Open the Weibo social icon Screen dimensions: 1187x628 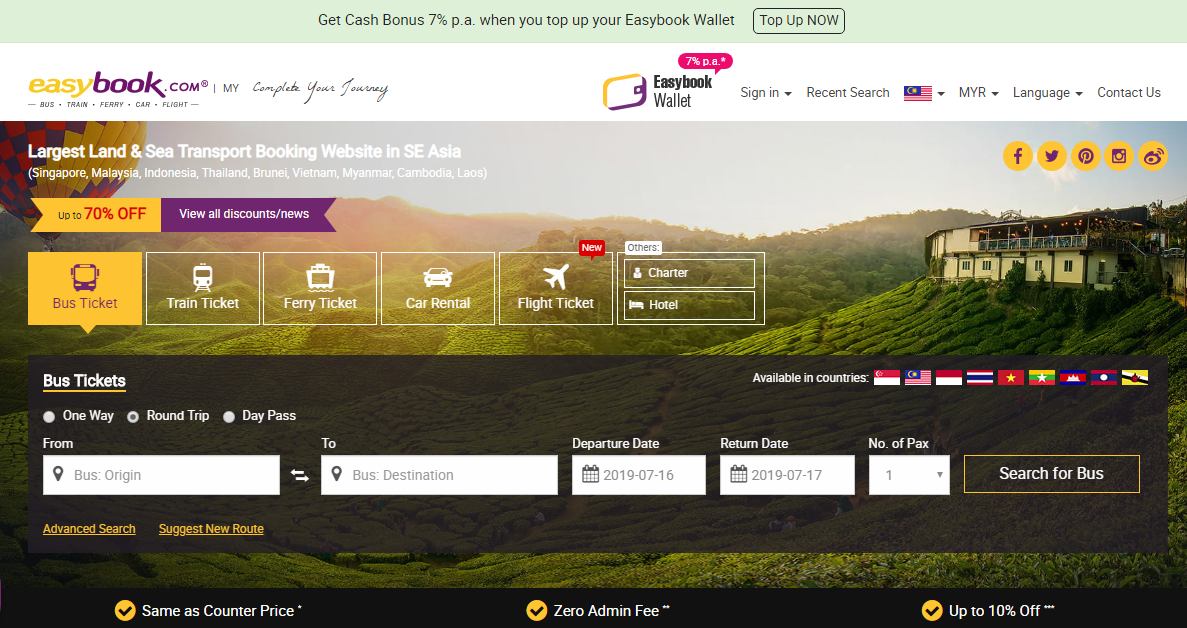[x=1153, y=157]
